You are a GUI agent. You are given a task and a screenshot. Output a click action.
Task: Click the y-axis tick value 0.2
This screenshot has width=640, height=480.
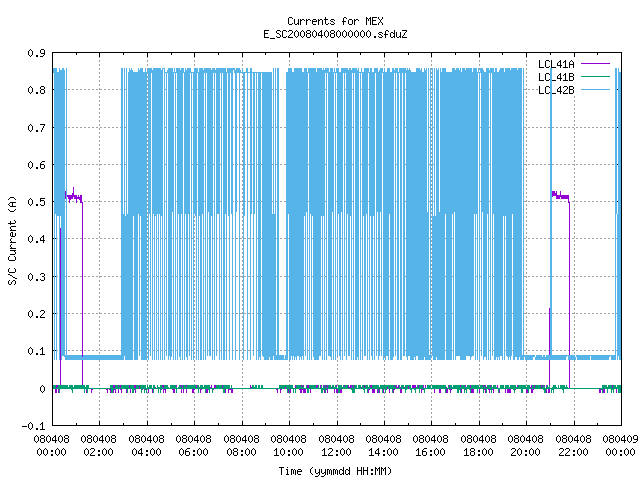point(36,314)
